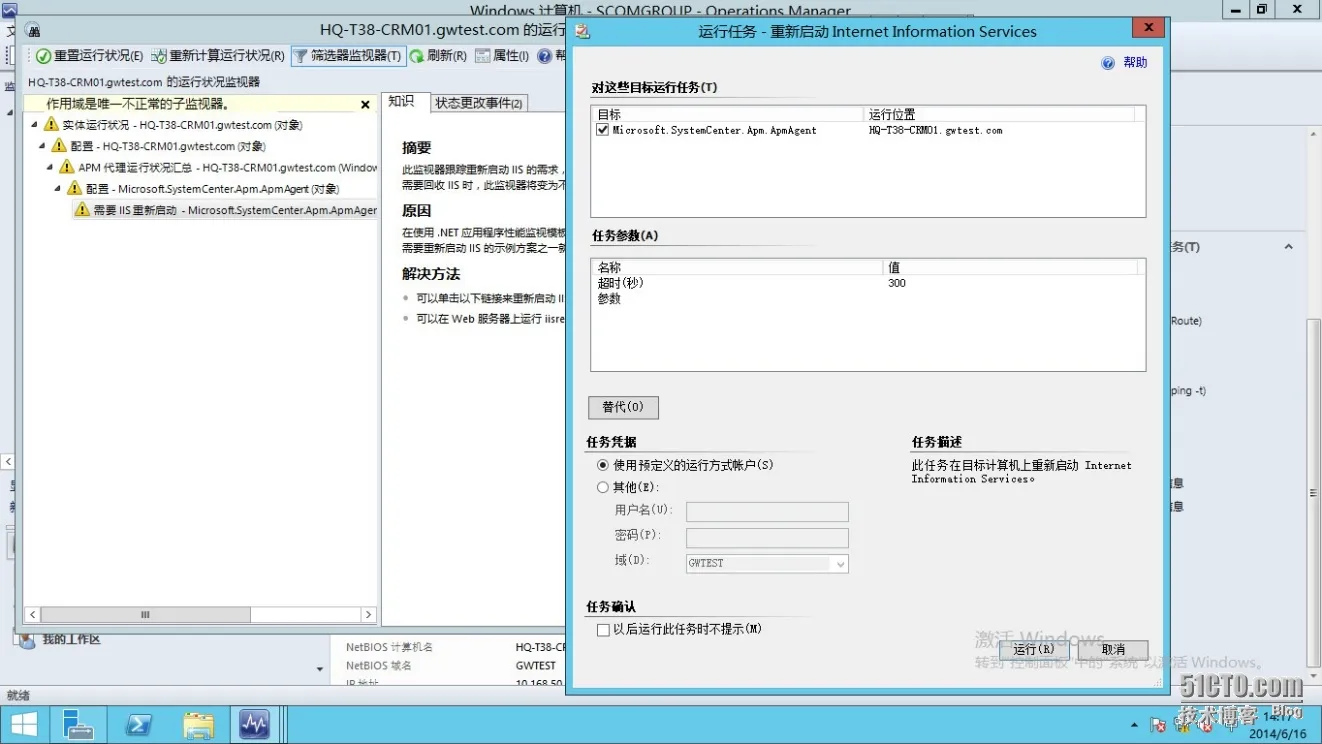Click the small dropdown arrow below 我的工作区
Screen dimensions: 1322x744
click(320, 669)
